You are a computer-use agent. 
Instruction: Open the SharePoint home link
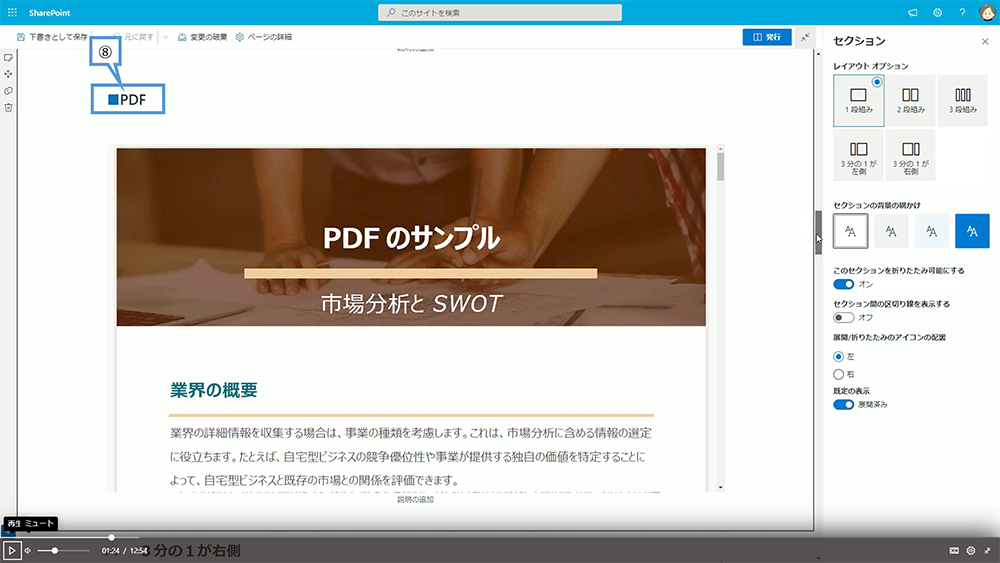click(x=49, y=13)
